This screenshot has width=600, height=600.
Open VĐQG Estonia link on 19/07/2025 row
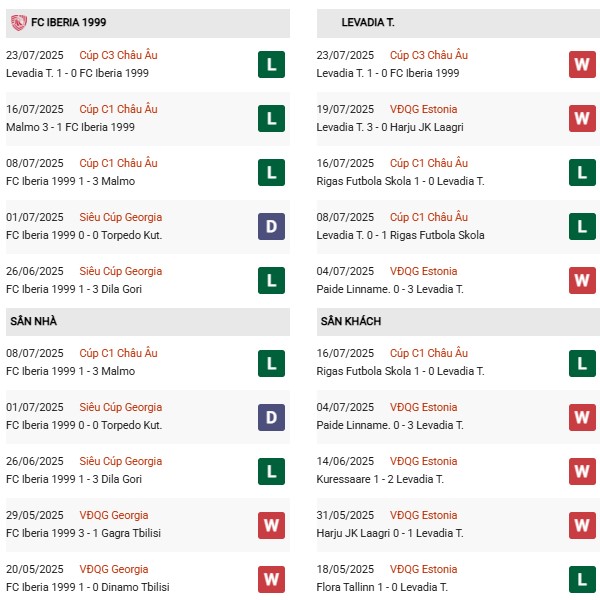pyautogui.click(x=424, y=110)
